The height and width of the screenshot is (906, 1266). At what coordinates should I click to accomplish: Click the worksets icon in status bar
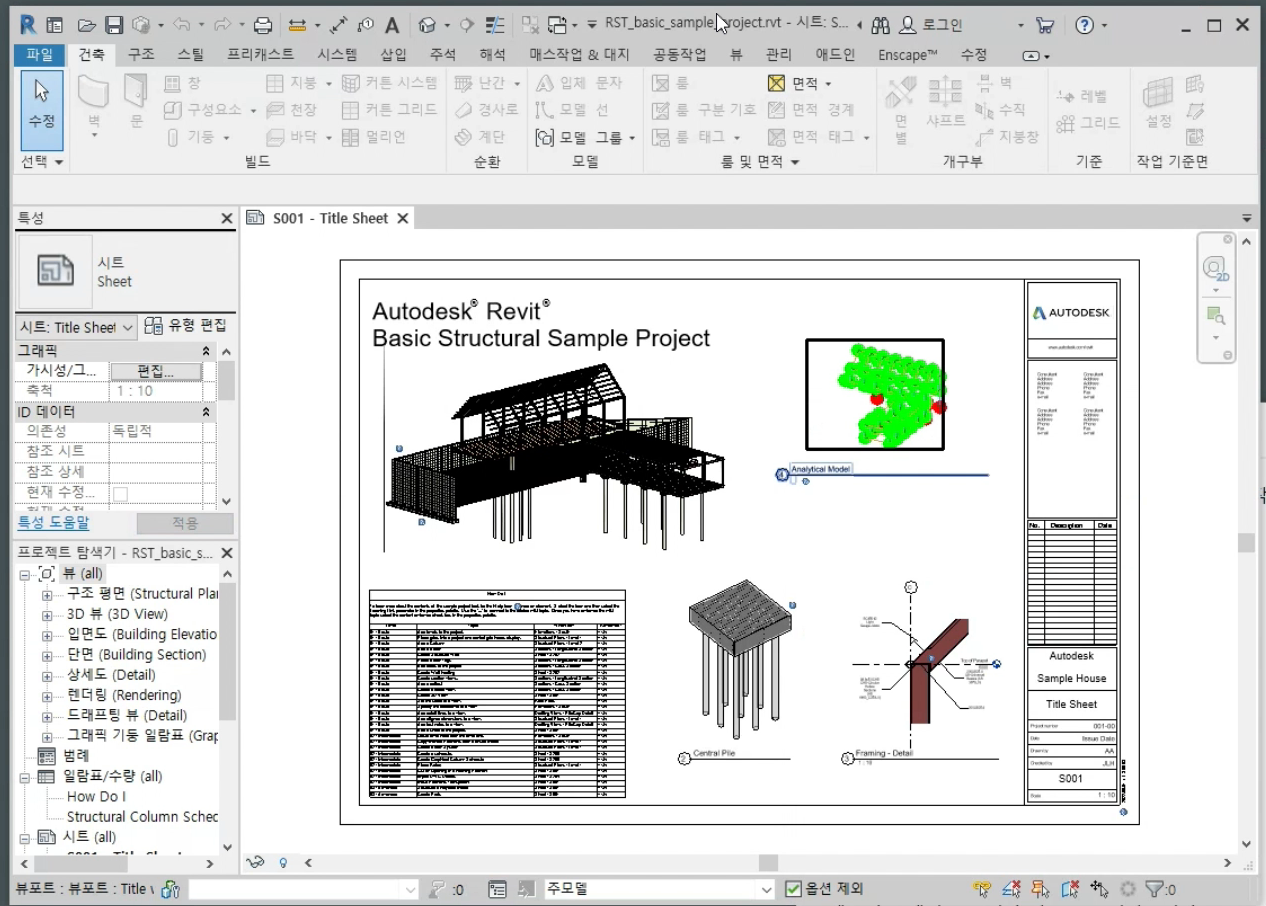pyautogui.click(x=170, y=889)
